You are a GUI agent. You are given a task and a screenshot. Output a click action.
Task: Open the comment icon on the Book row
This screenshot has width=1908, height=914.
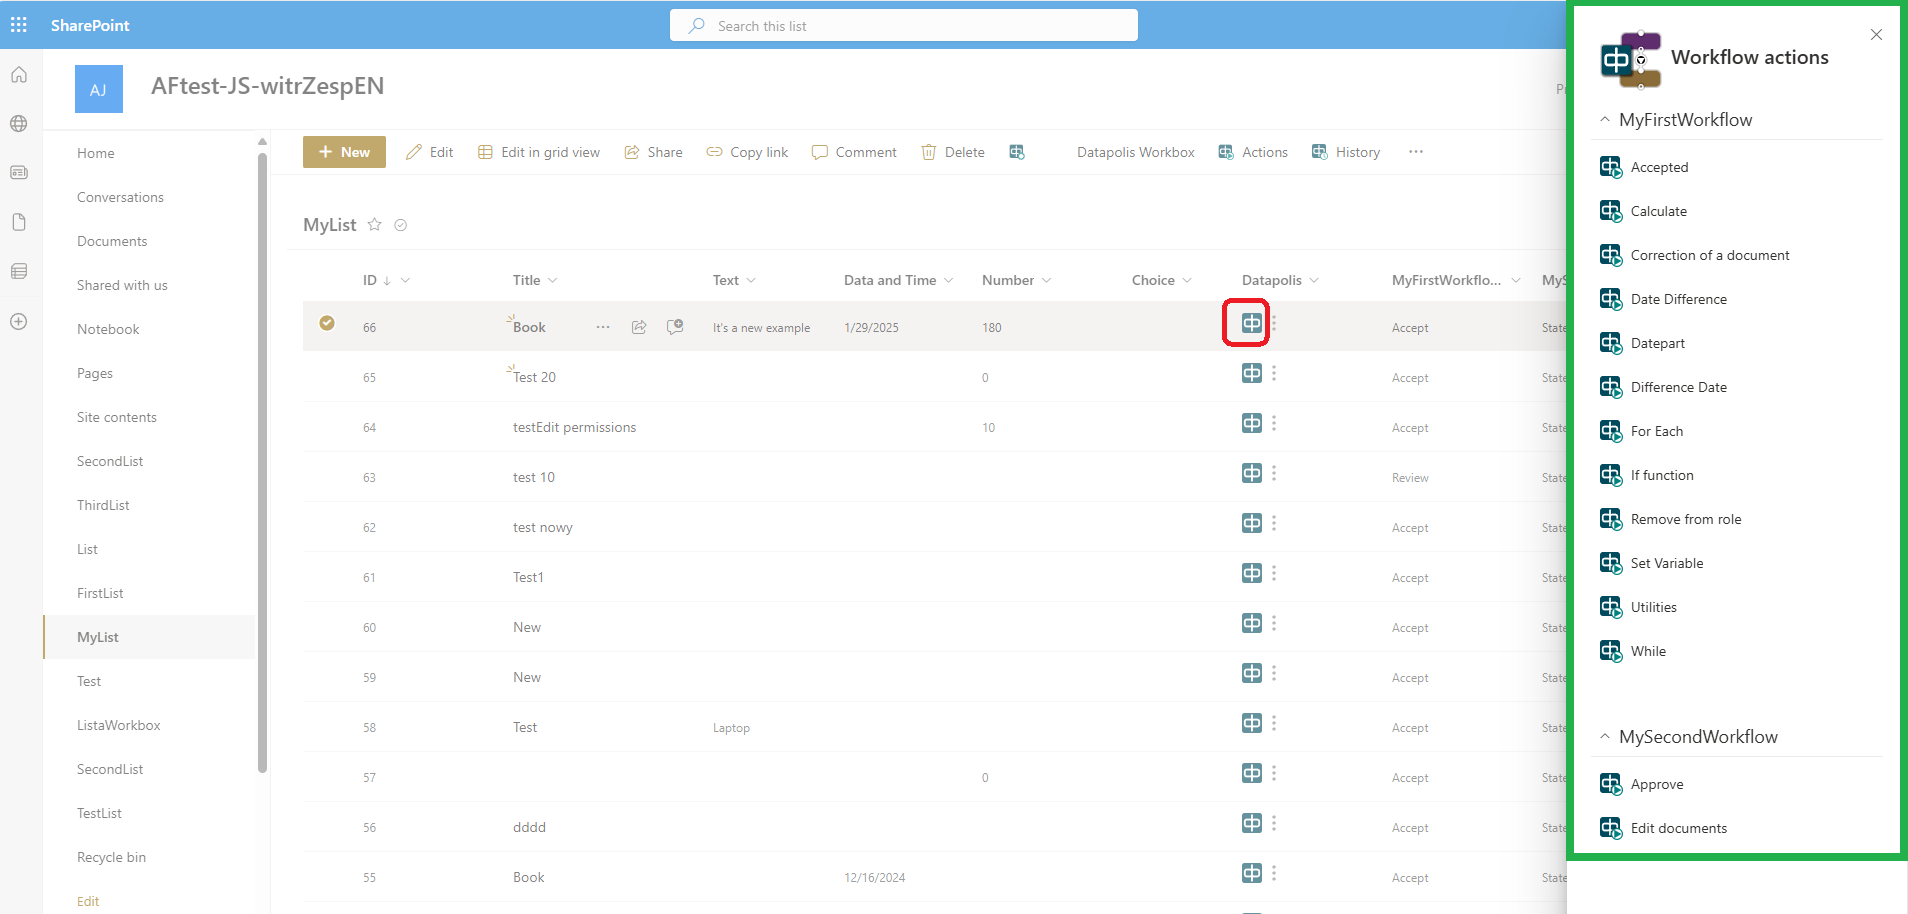coord(675,327)
